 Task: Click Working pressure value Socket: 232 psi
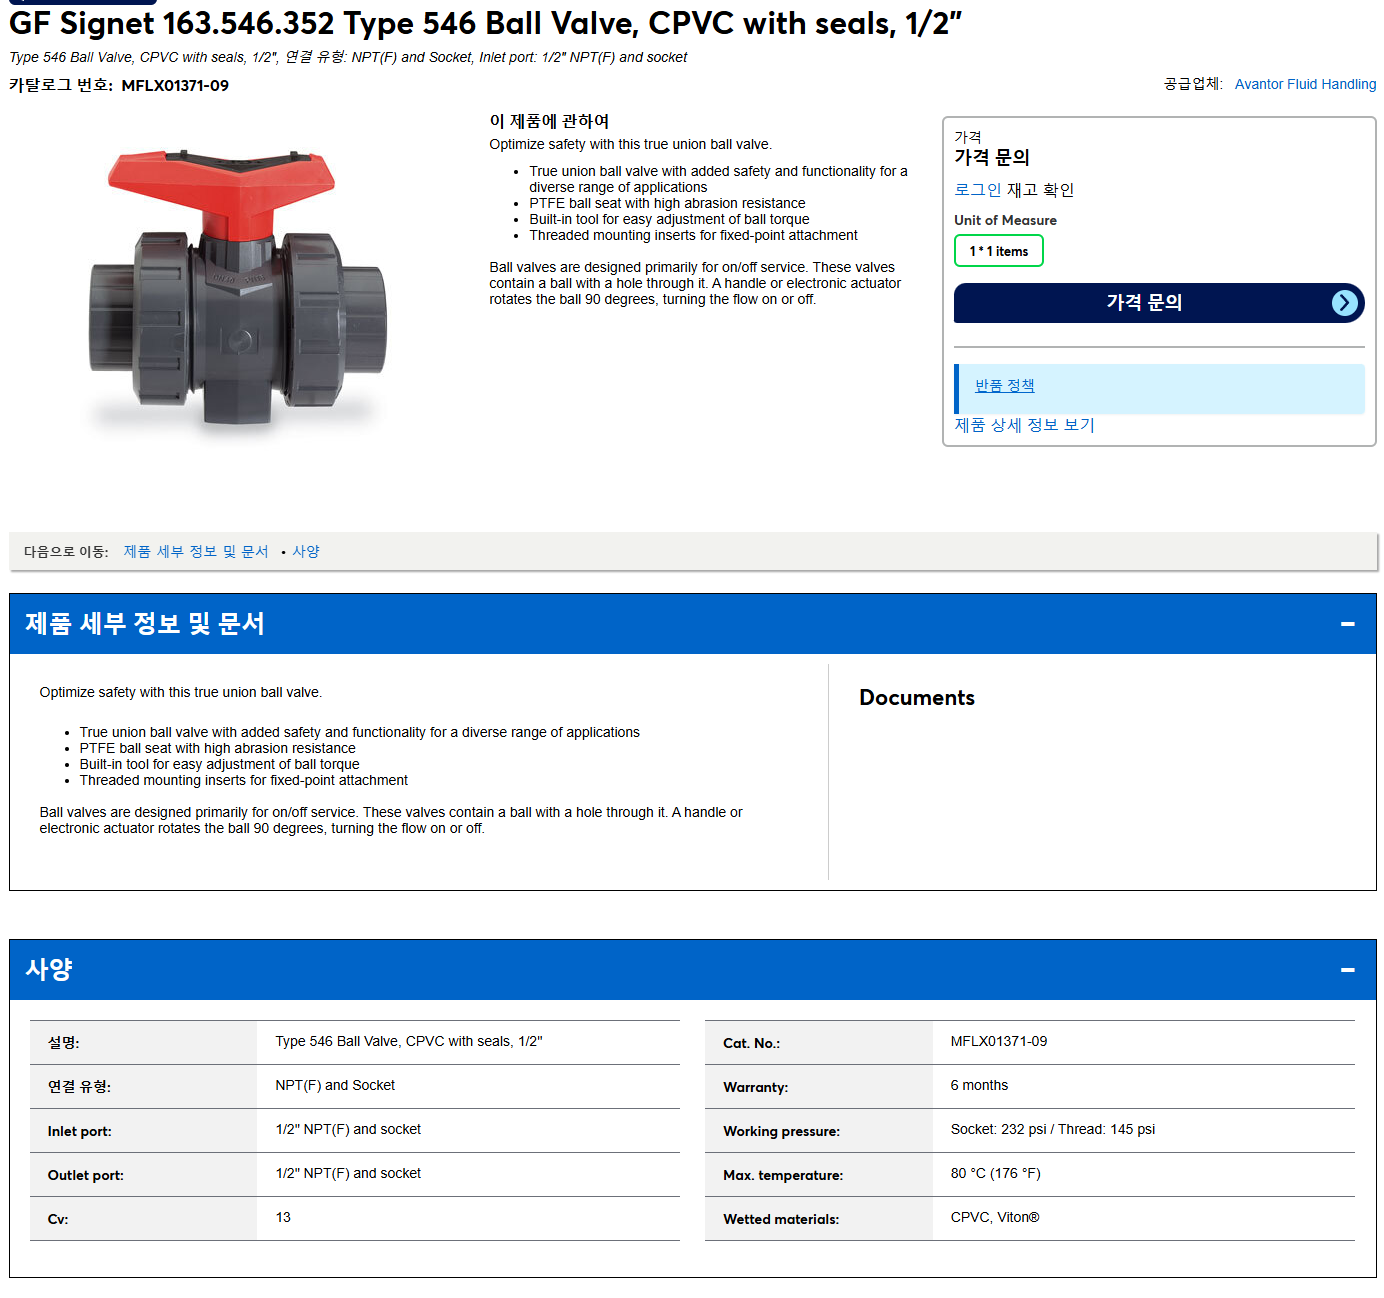(1053, 1129)
